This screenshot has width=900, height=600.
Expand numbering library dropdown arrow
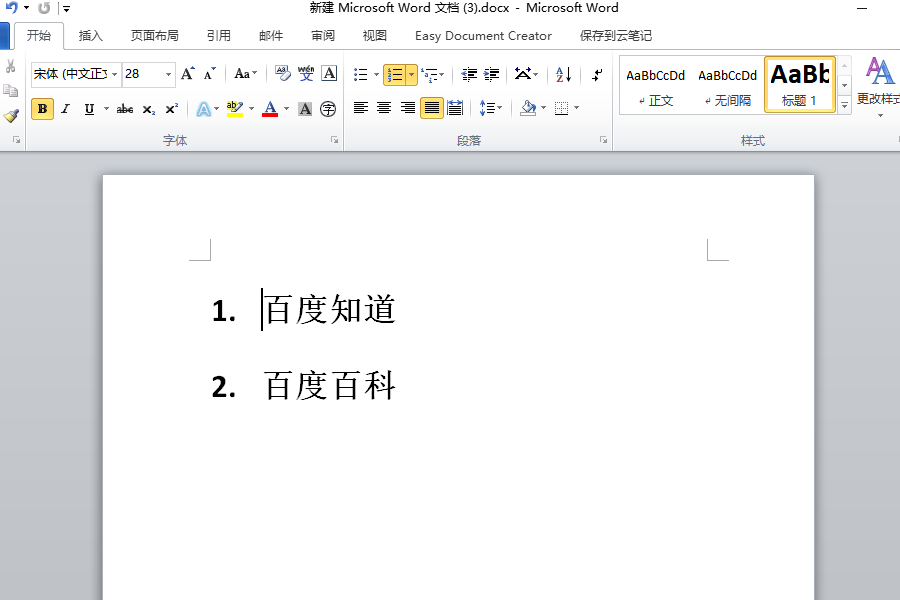pos(412,75)
